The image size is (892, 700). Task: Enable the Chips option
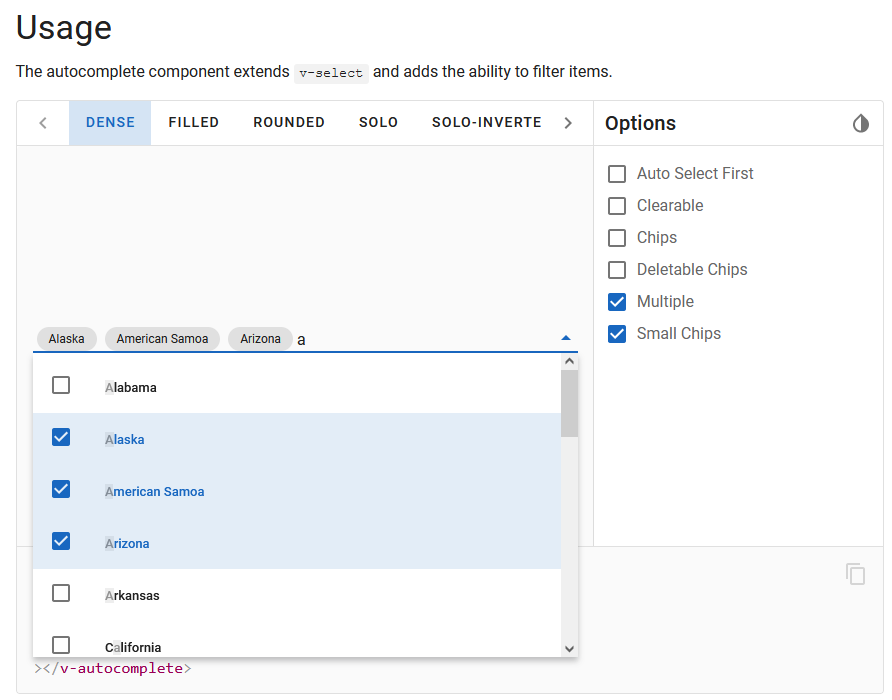617,237
